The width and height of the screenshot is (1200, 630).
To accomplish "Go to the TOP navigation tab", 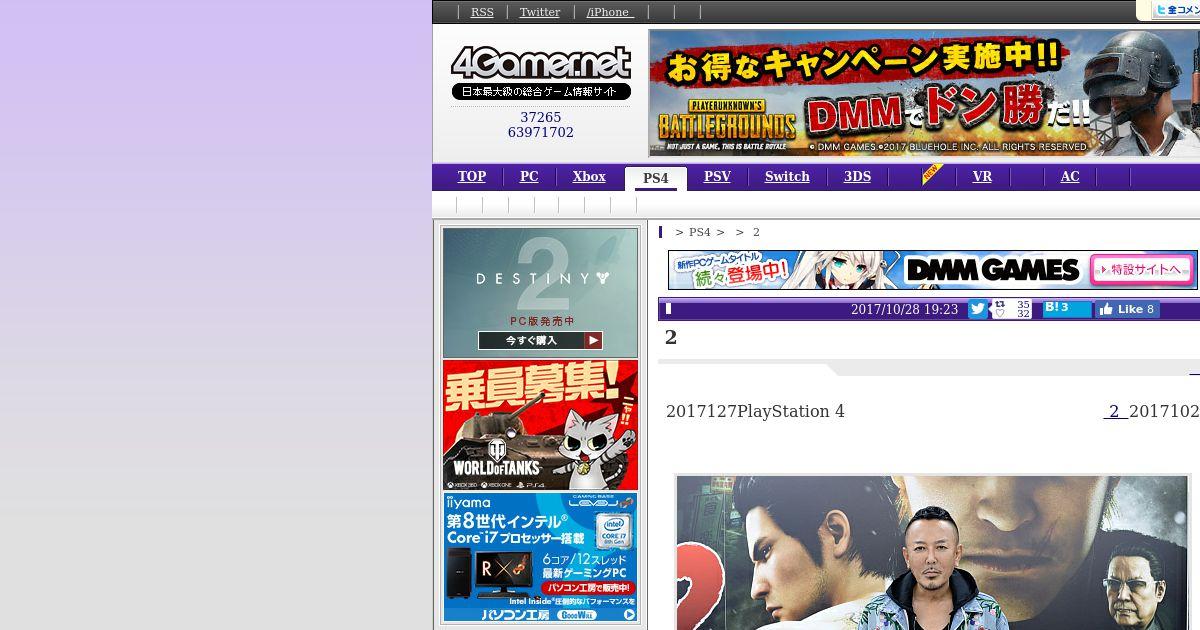I will click(x=472, y=177).
